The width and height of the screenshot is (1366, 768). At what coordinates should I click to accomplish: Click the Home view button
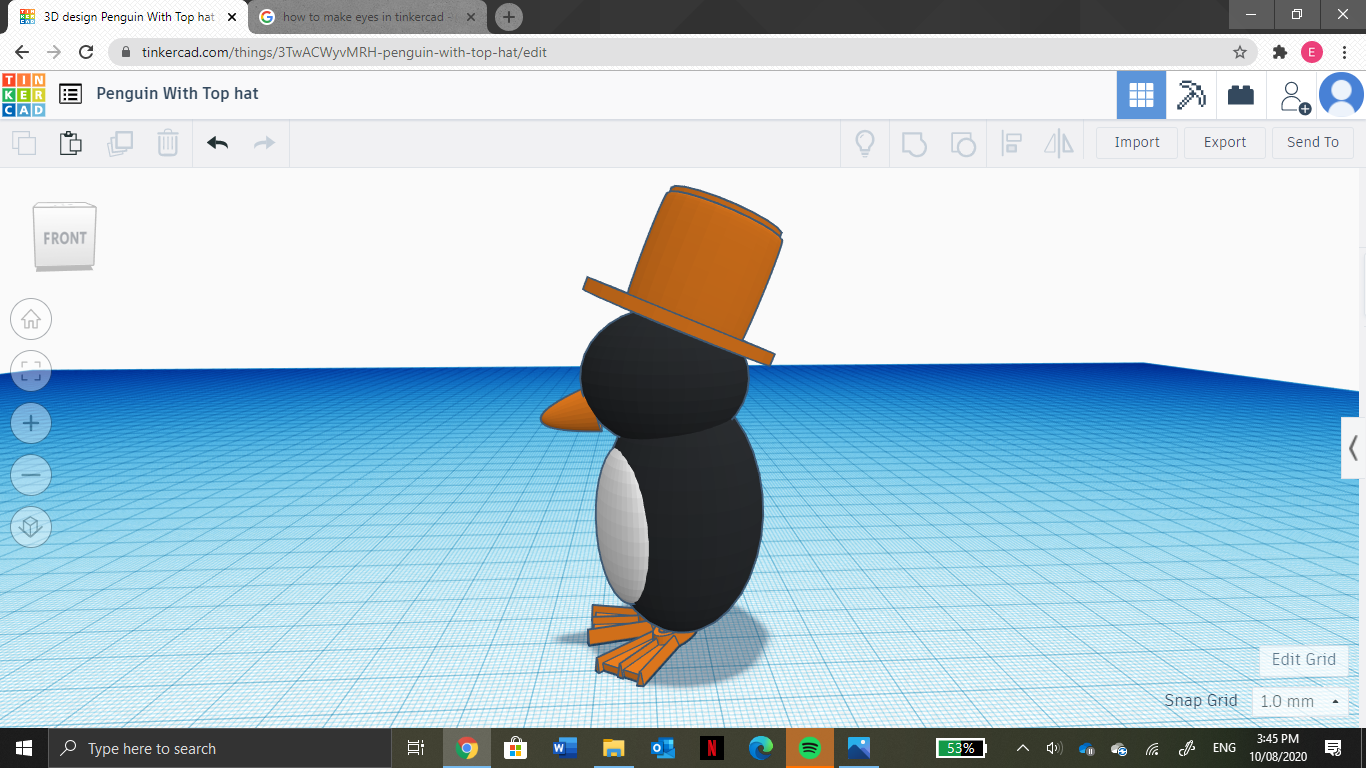(31, 320)
